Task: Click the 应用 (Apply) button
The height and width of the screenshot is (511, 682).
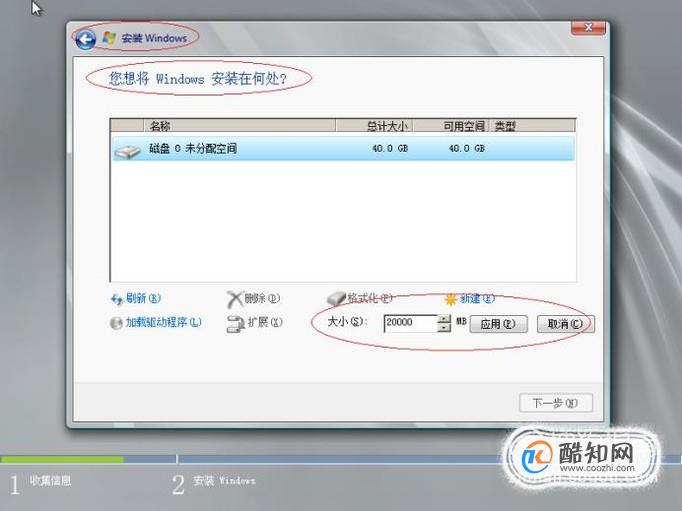Action: (x=498, y=324)
